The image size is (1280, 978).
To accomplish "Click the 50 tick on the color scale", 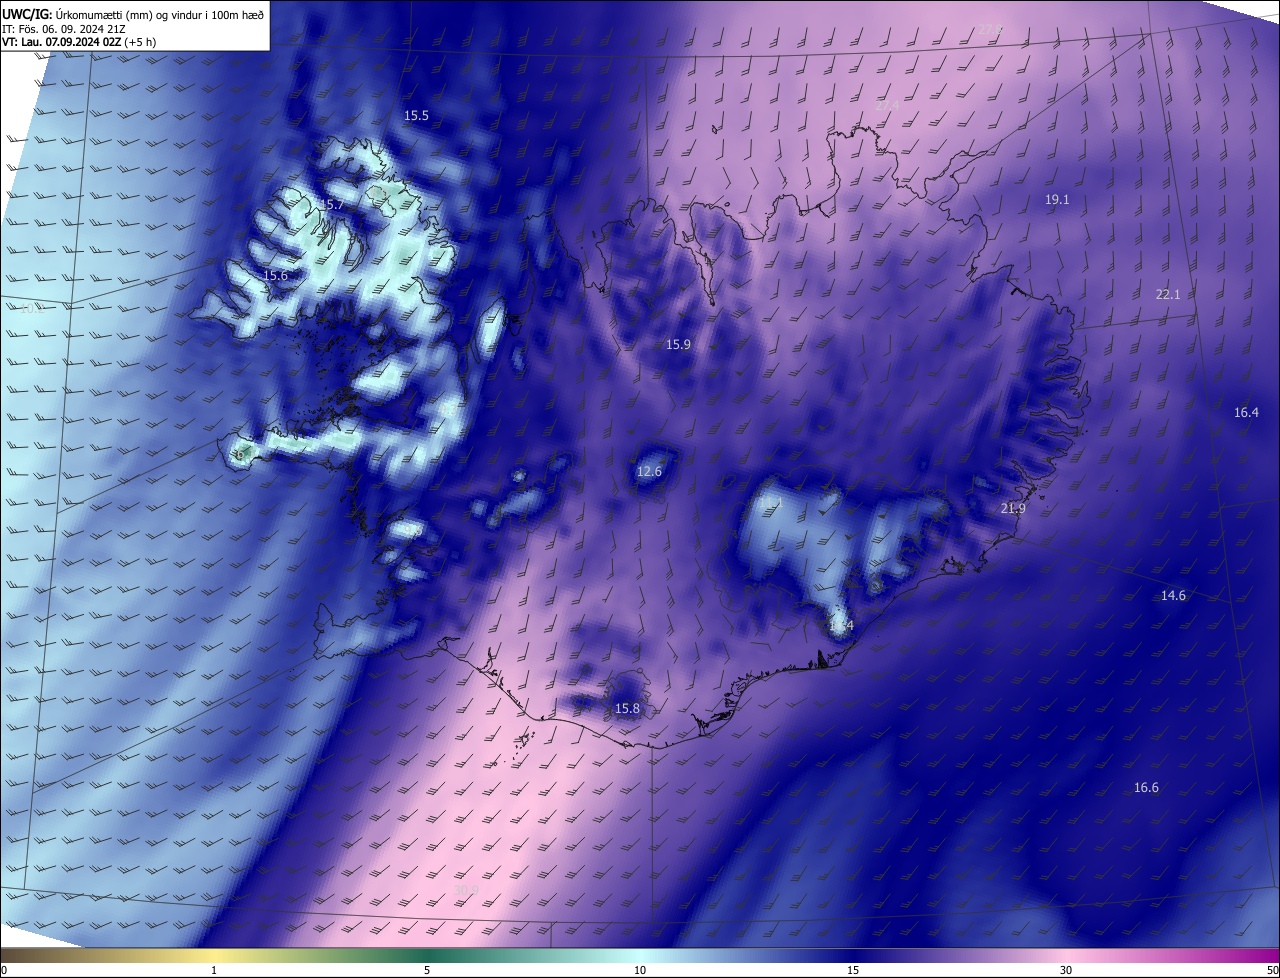I will coord(1272,970).
